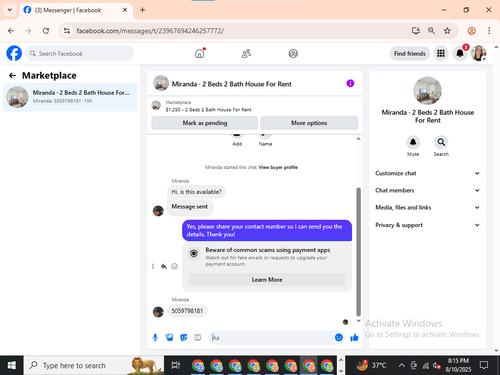Click Windows taskbar search box
The height and width of the screenshot is (375, 500).
coord(94,366)
